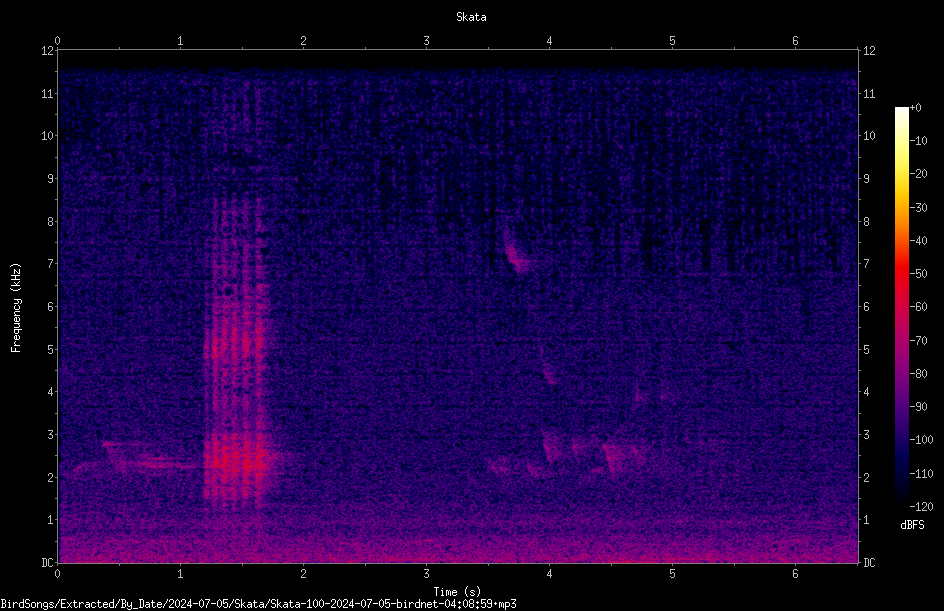Click the "-40" value on the color scale

click(x=918, y=241)
